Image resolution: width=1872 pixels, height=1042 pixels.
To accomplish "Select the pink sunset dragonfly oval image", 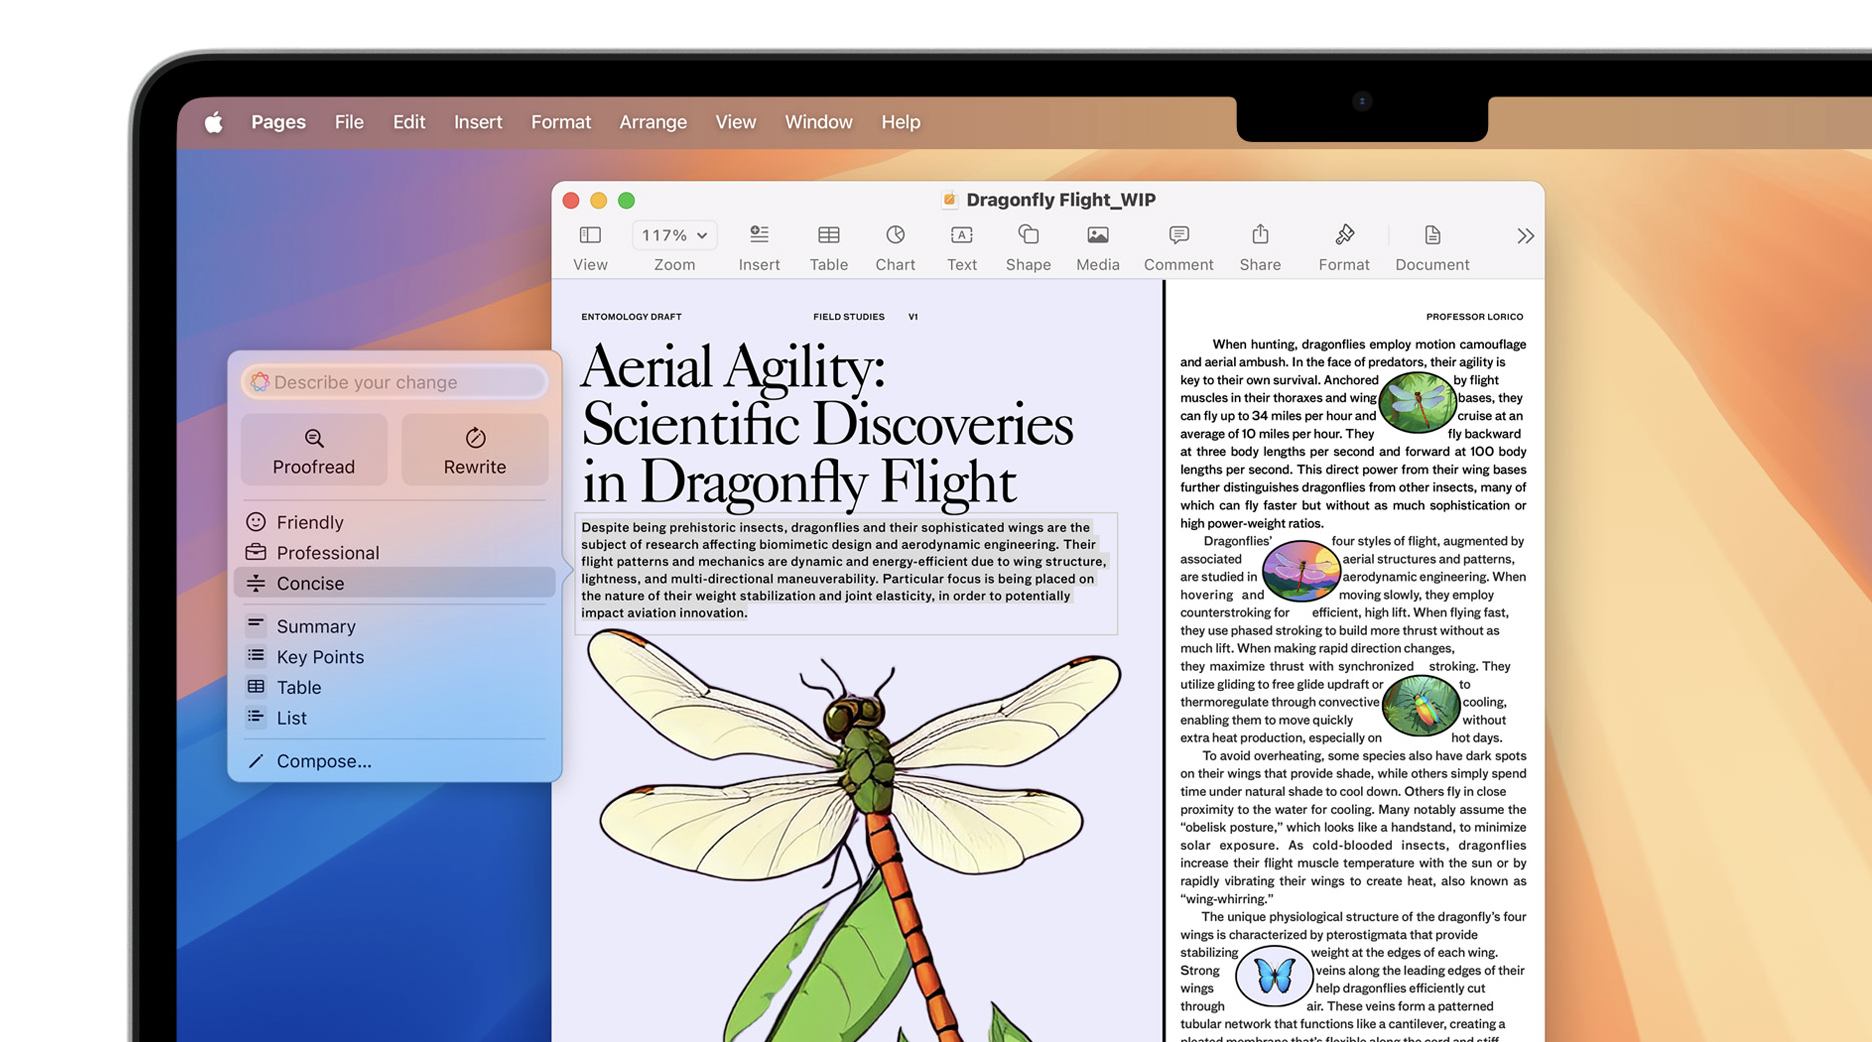I will click(x=1300, y=570).
